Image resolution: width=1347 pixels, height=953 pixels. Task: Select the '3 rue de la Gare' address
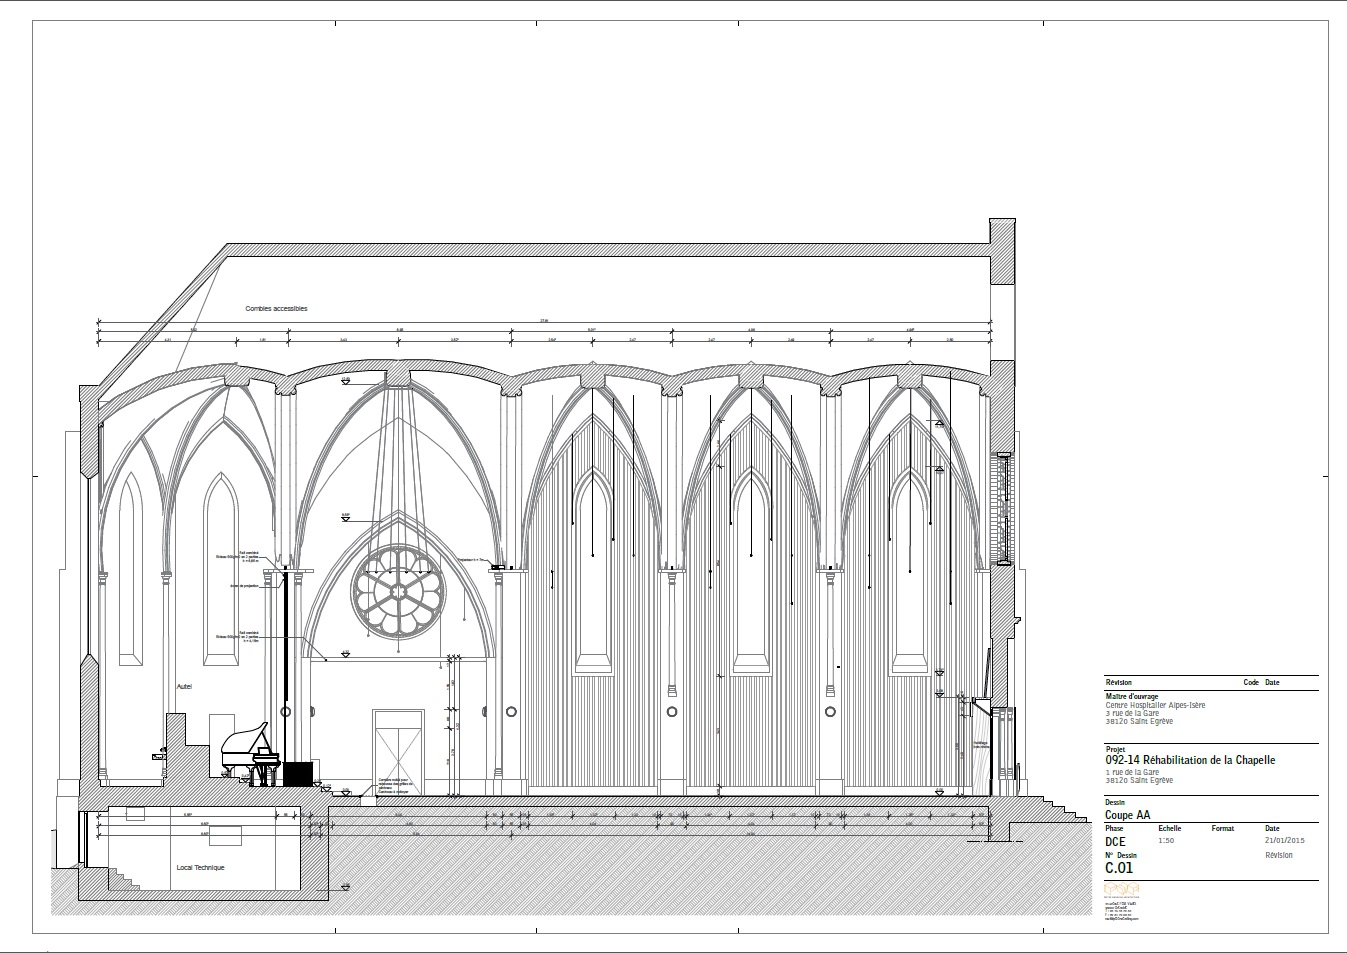[x=1132, y=713]
